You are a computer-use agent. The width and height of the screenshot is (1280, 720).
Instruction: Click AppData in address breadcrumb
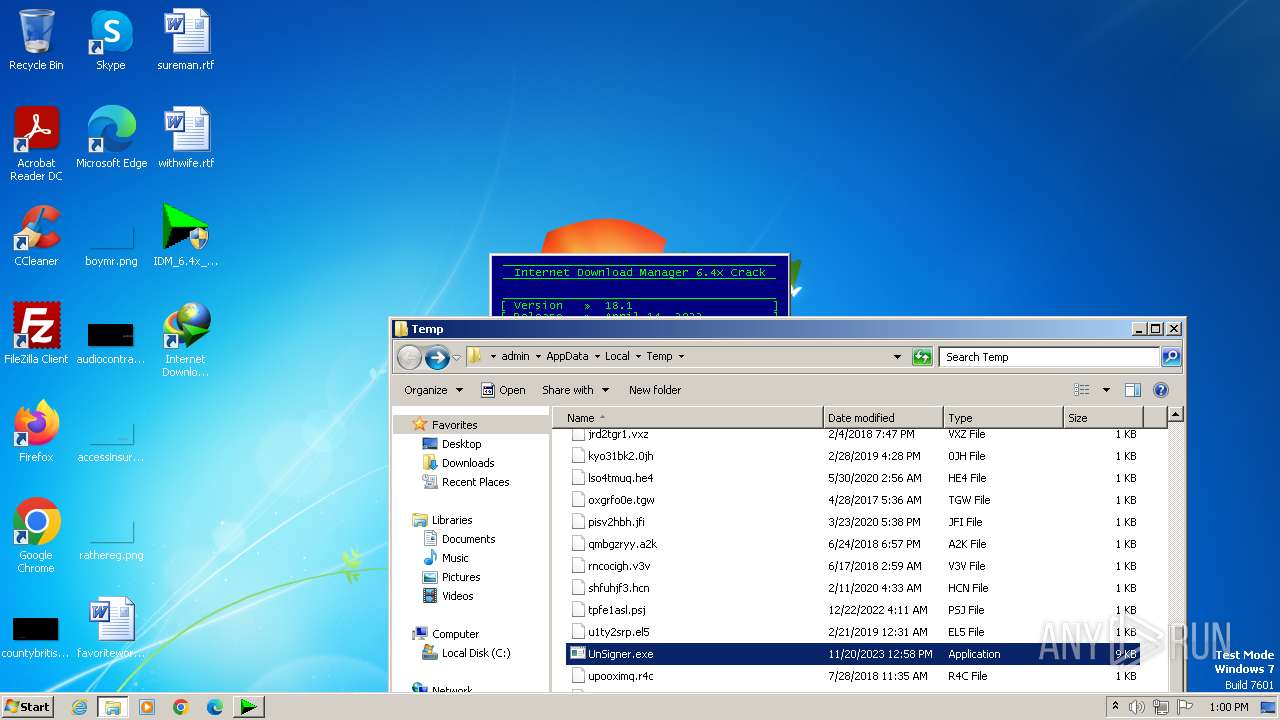(567, 357)
